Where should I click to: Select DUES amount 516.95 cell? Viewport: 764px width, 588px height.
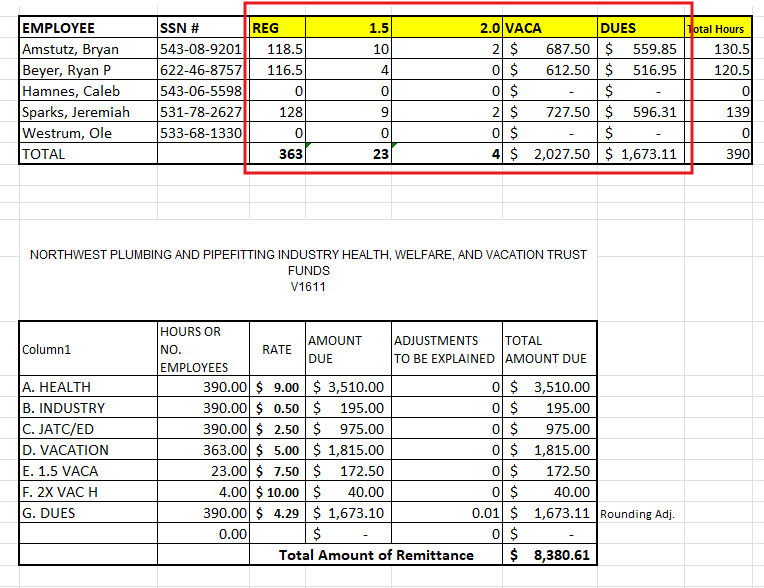coord(641,70)
